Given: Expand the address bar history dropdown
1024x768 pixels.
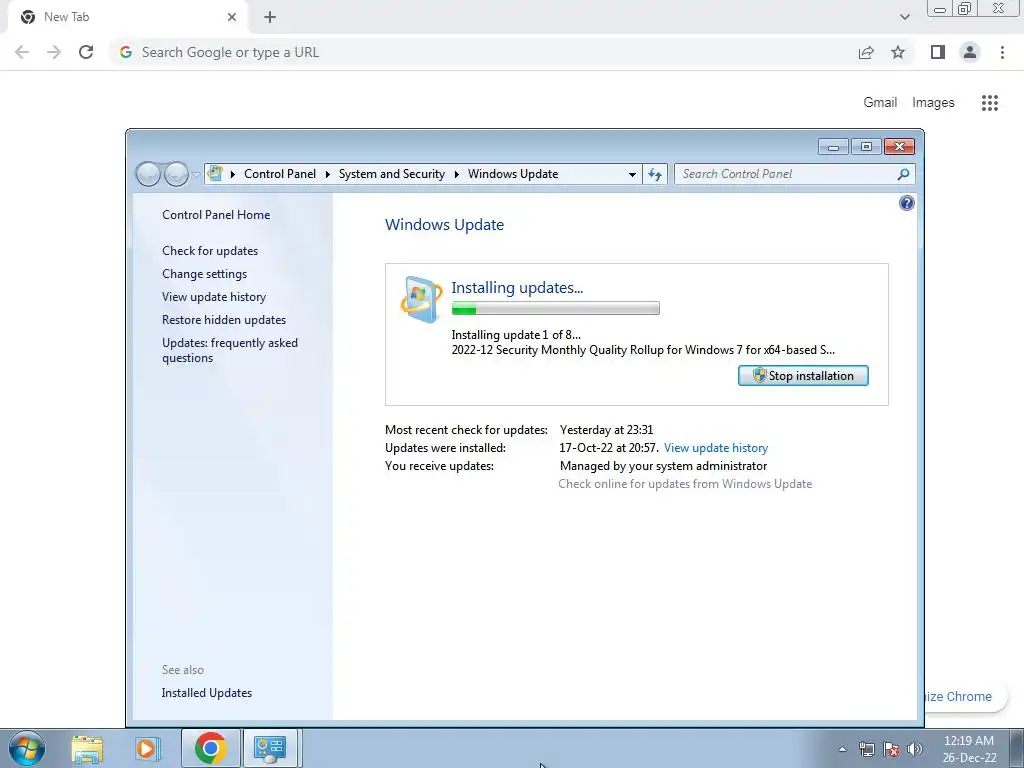Looking at the screenshot, I should 632,174.
